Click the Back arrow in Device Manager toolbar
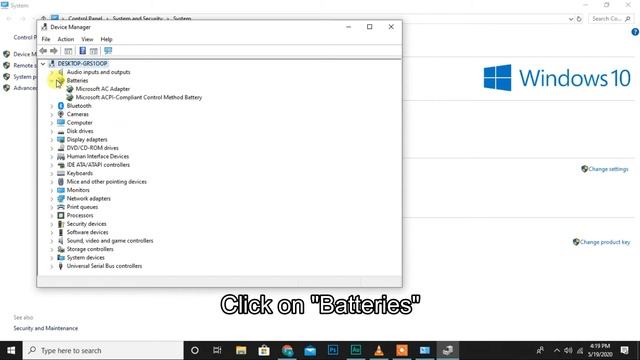Viewport: 640px width, 360px height. (43, 51)
